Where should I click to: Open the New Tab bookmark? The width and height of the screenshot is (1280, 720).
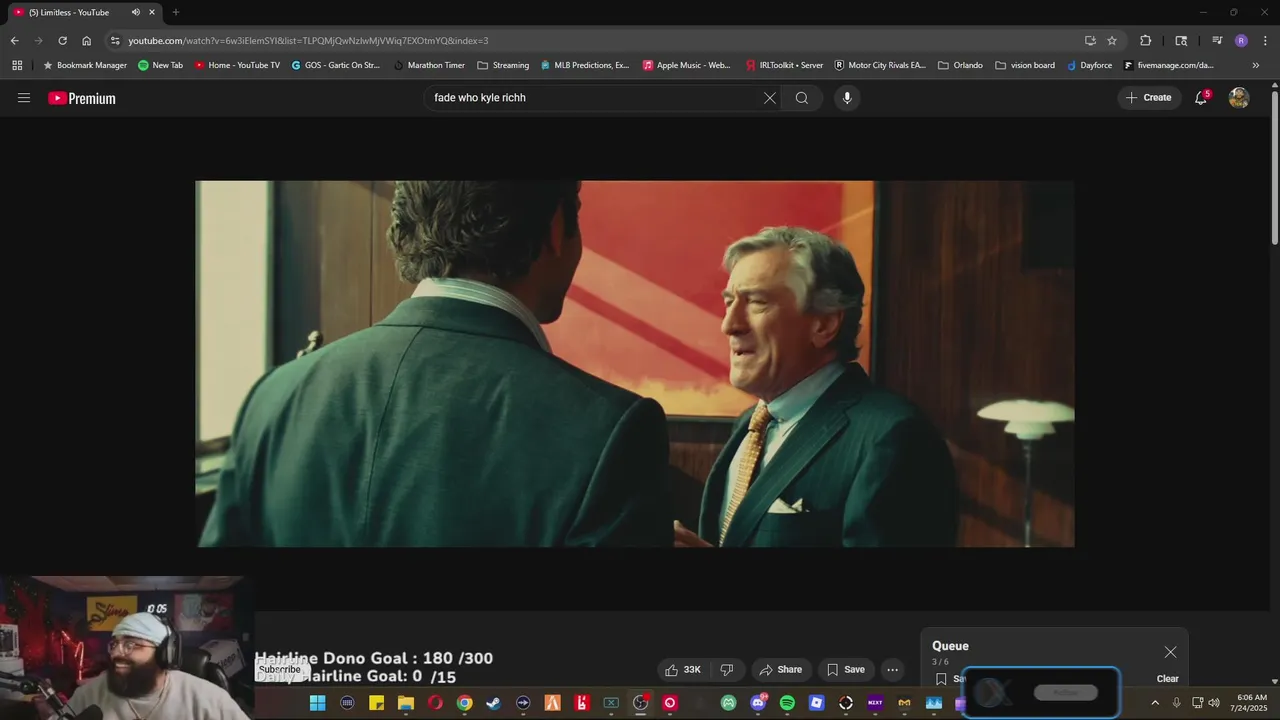(160, 65)
